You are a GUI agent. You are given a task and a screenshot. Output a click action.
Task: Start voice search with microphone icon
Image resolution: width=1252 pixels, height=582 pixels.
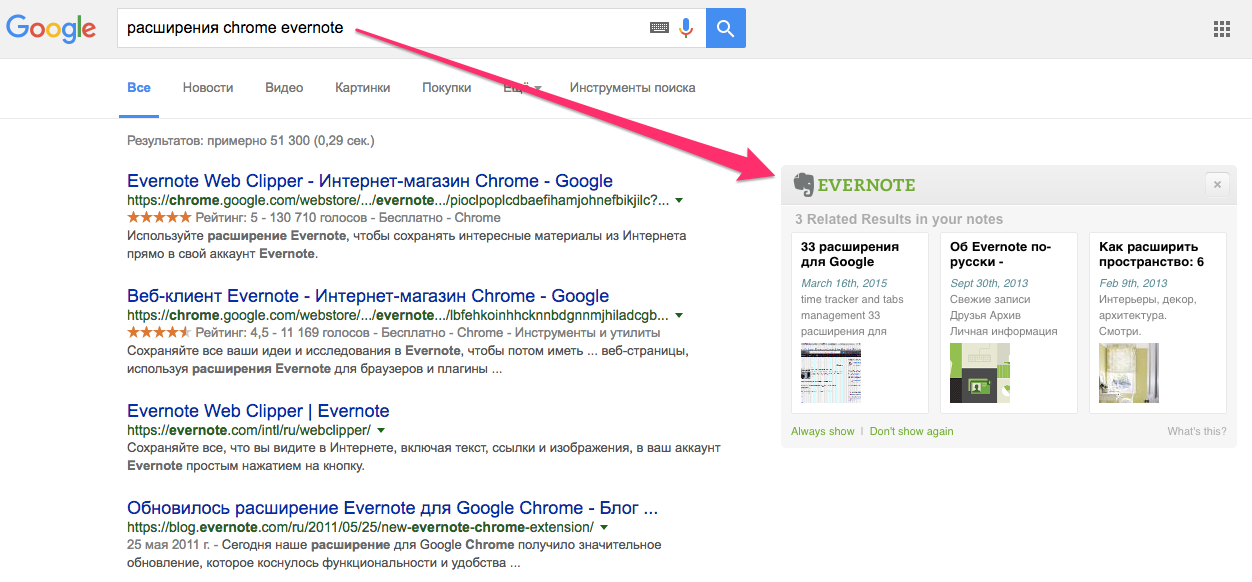click(x=686, y=28)
